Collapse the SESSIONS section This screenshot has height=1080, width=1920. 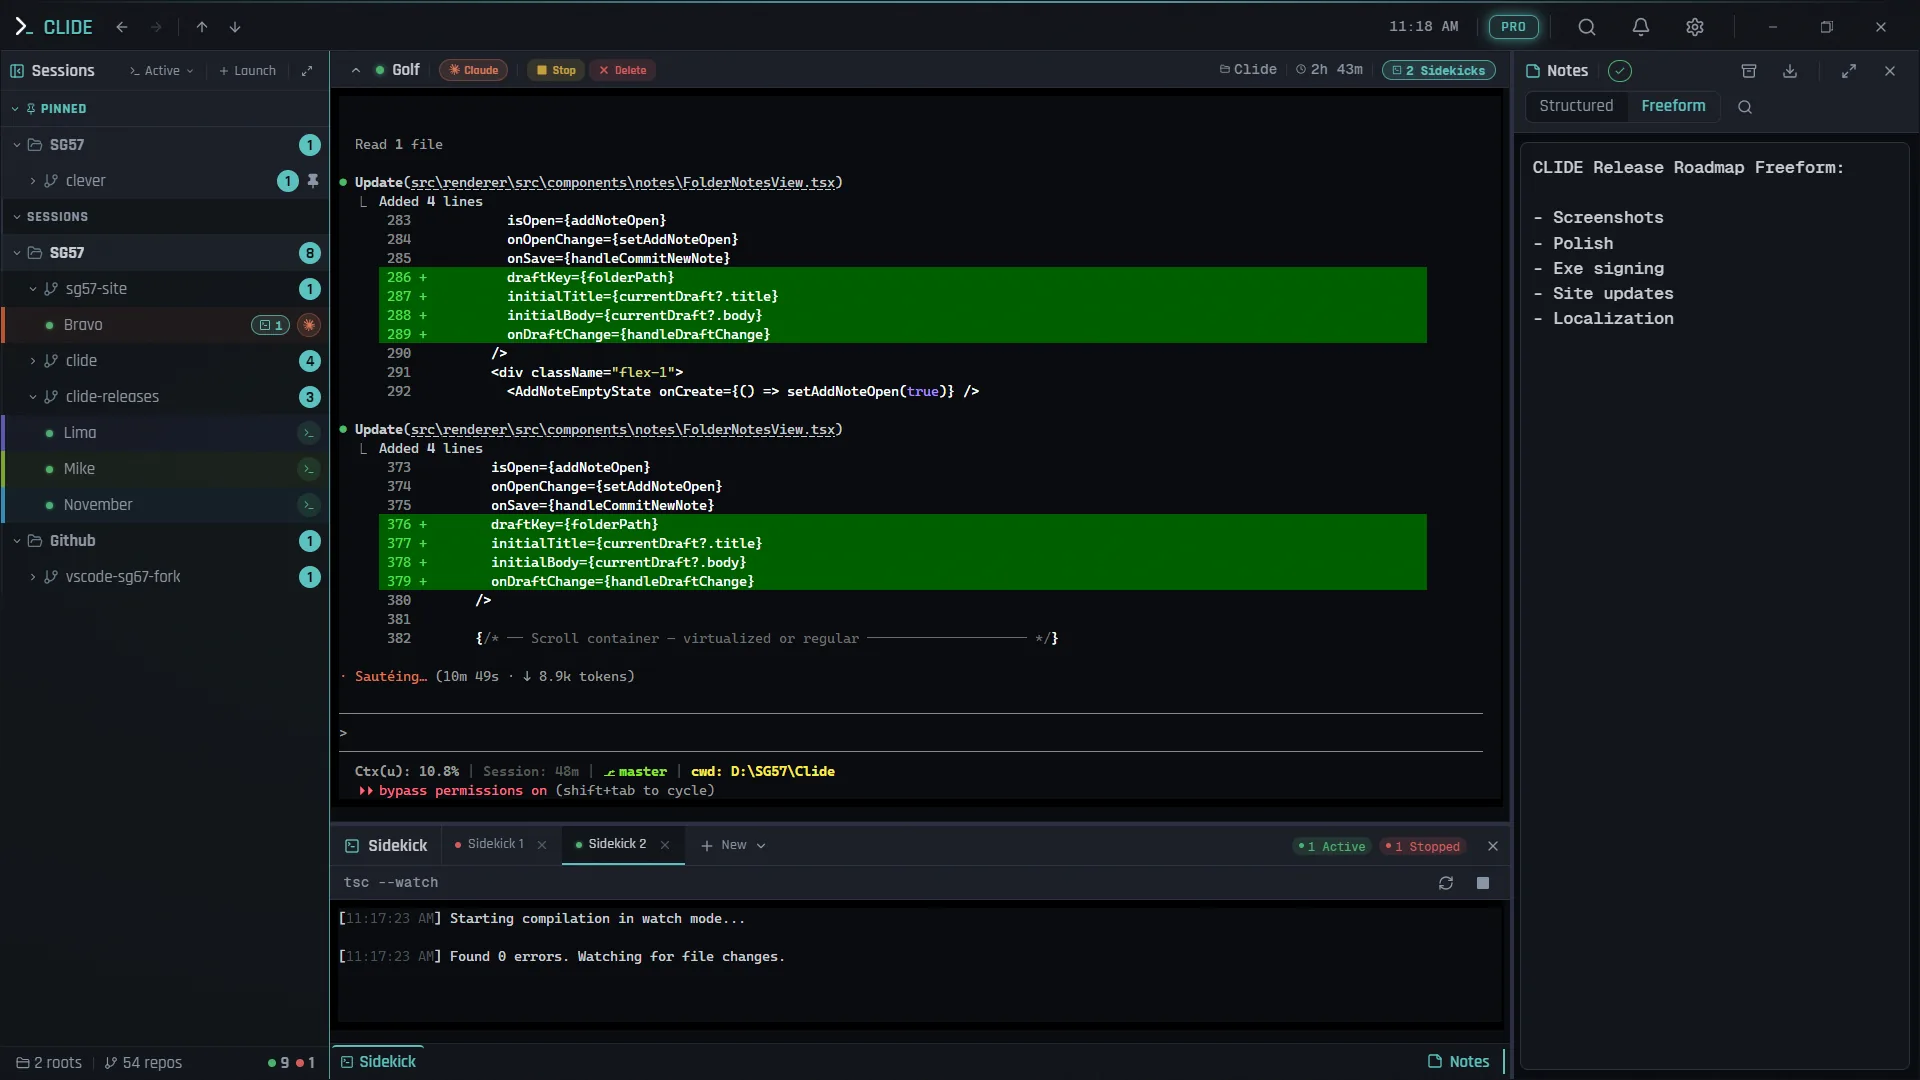click(x=16, y=217)
